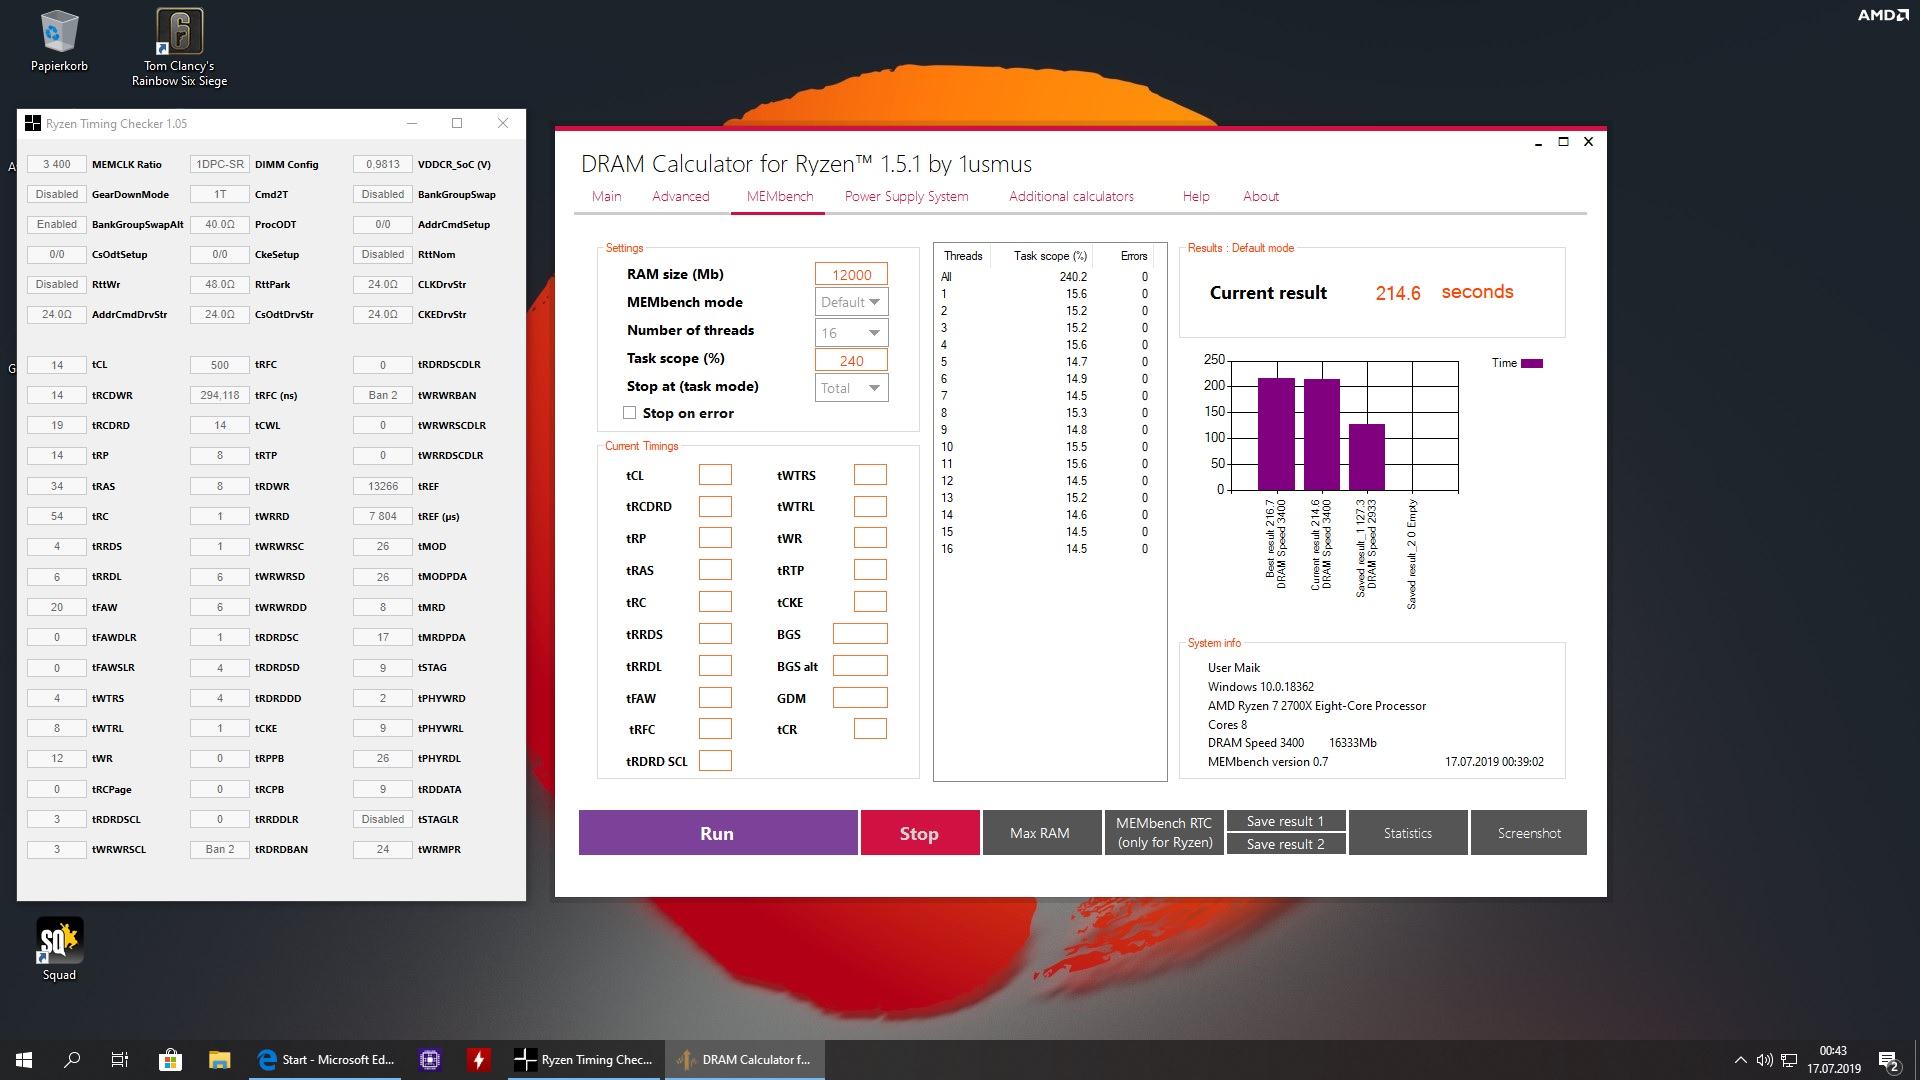Start the benchmark with Run button
The image size is (1920, 1080).
click(717, 833)
